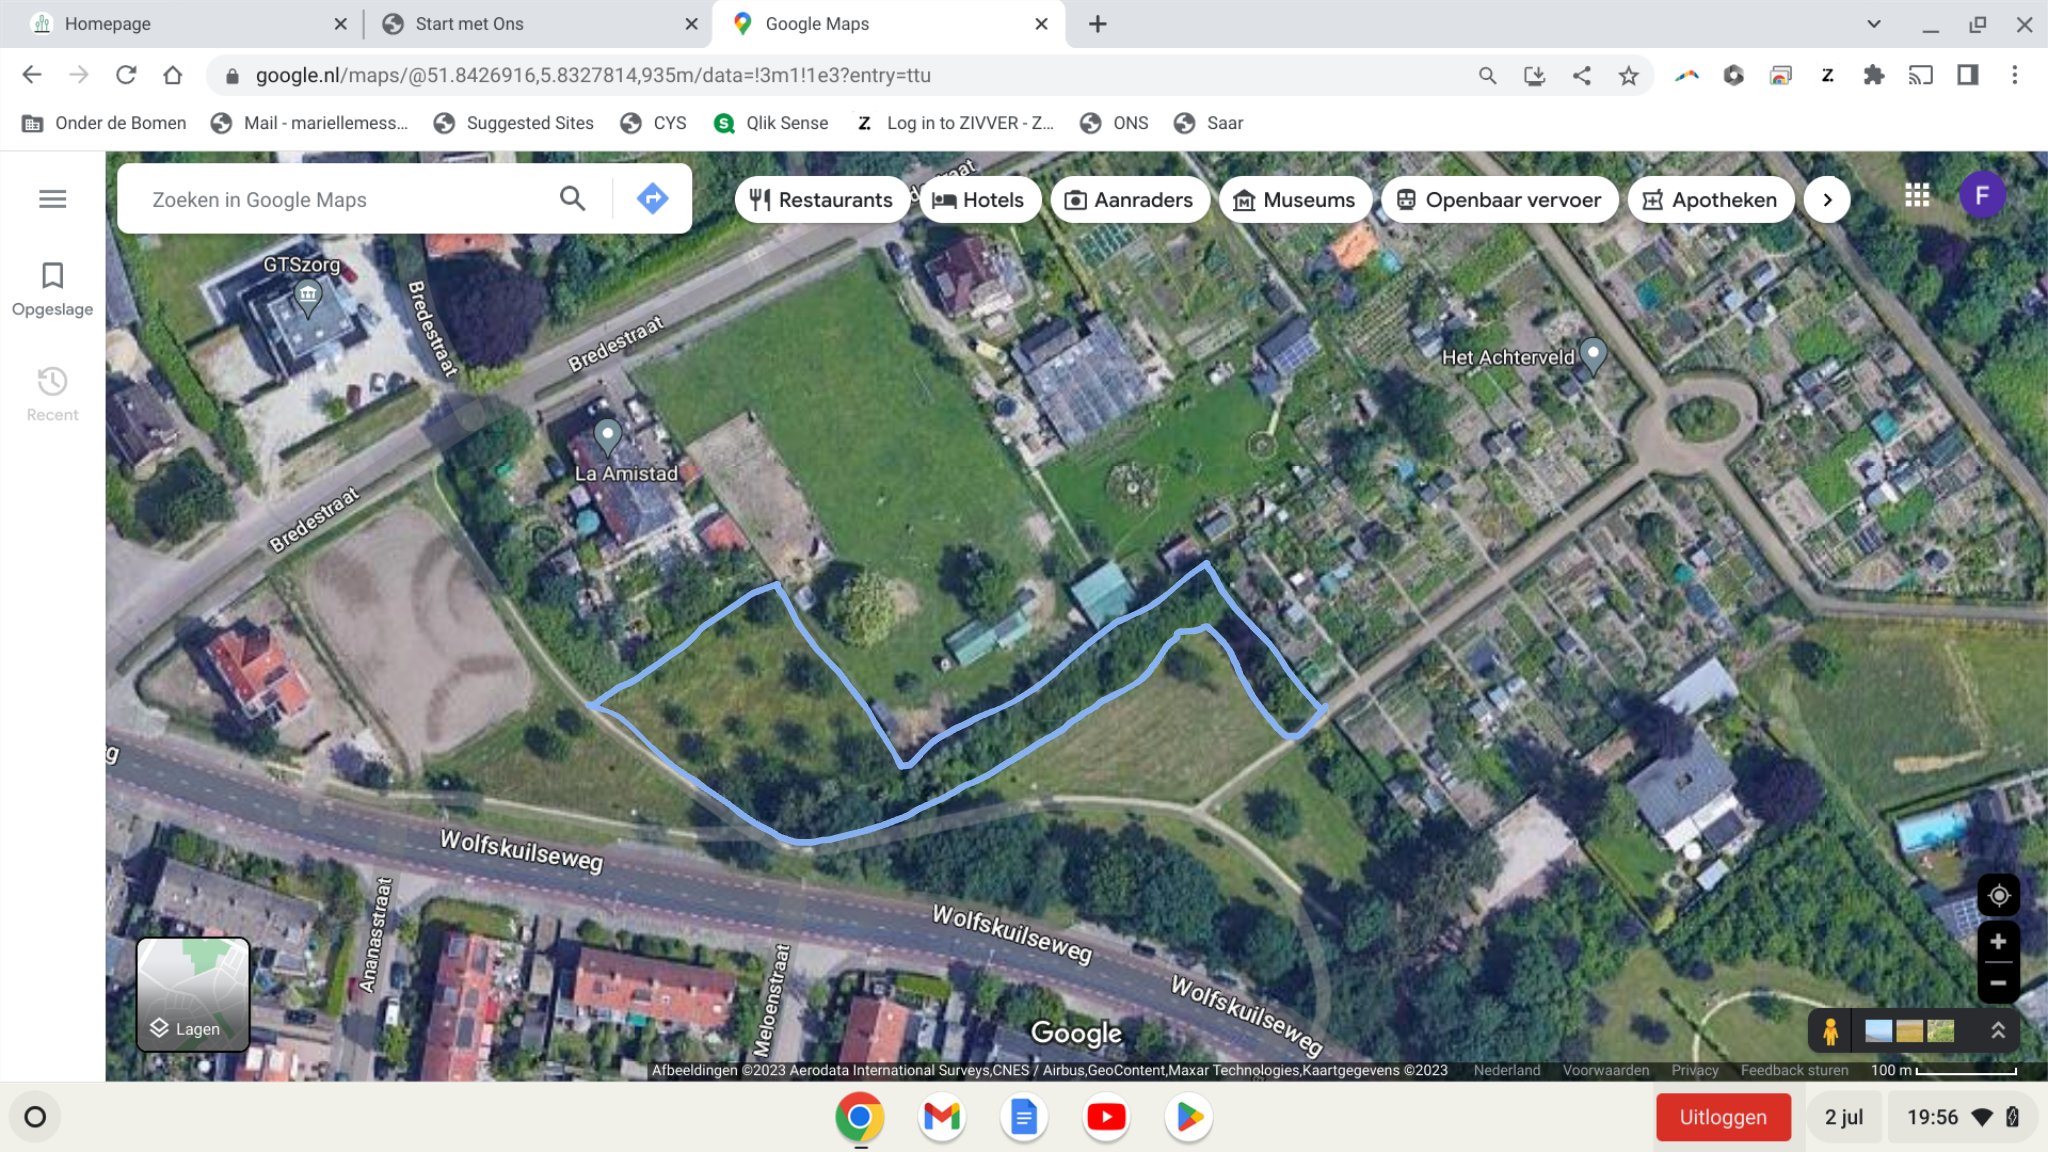Open the tab search dropdown arrow
Image resolution: width=2048 pixels, height=1152 pixels.
click(1873, 24)
